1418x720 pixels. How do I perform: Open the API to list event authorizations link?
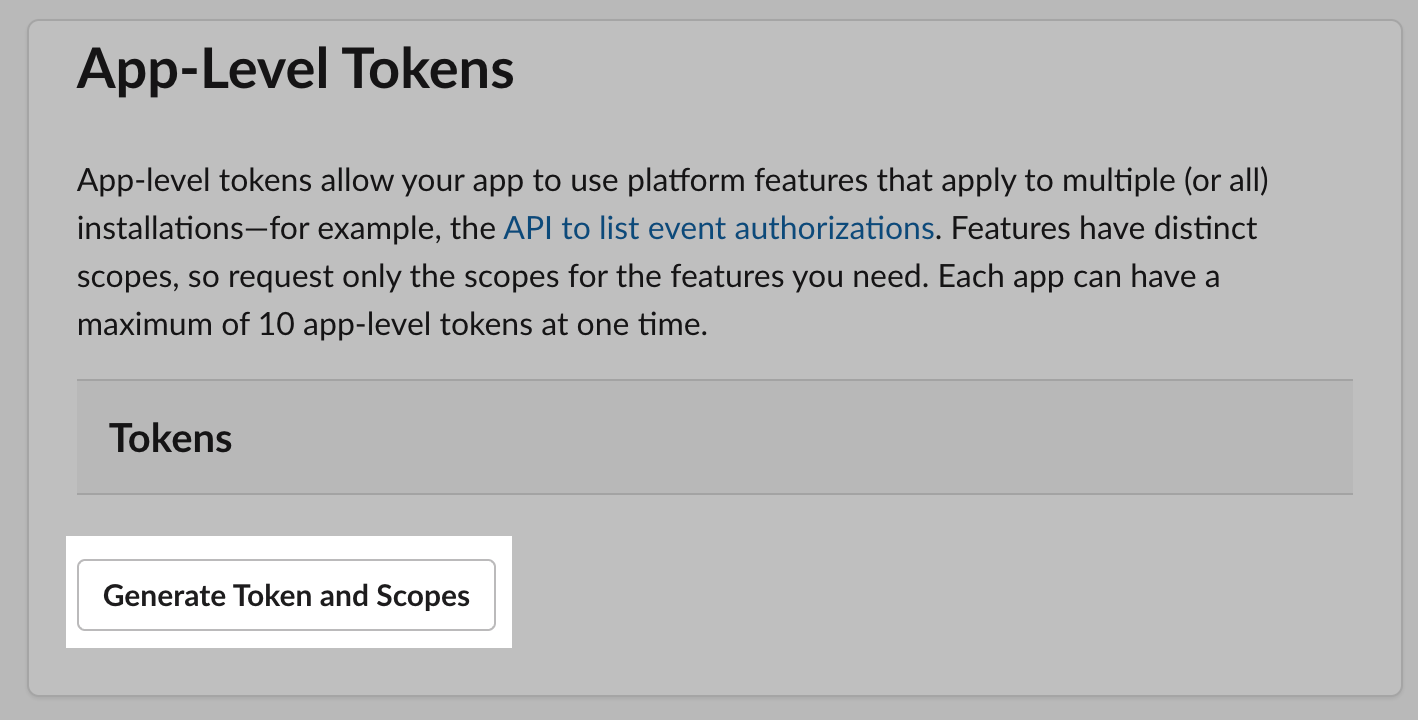718,228
